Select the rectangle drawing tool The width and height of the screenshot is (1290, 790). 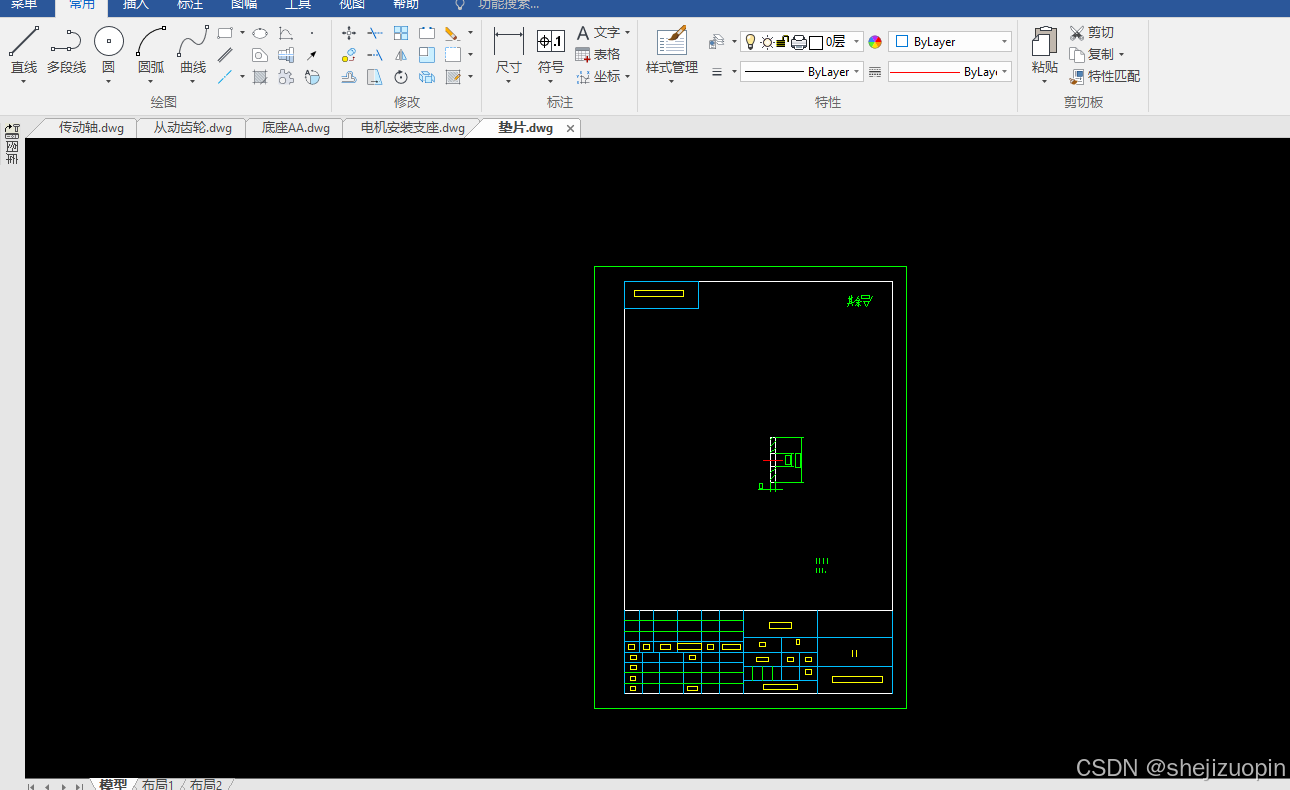coord(225,33)
